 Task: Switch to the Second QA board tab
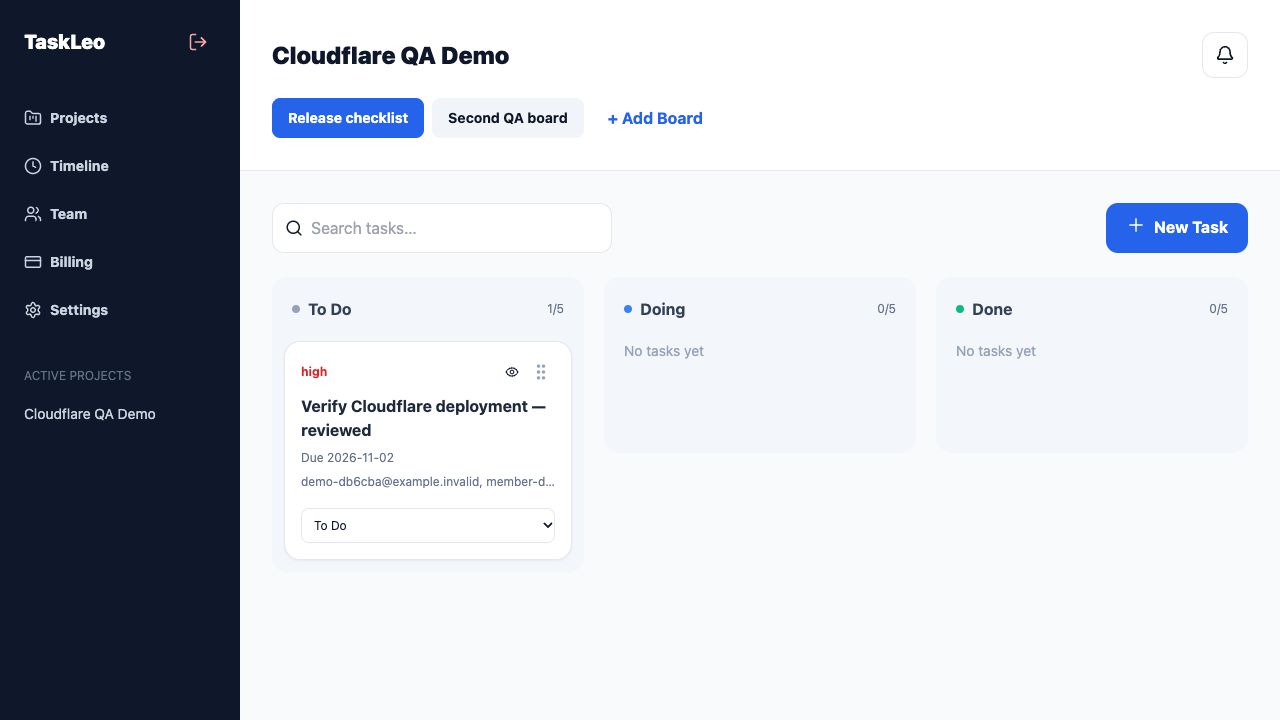pyautogui.click(x=508, y=118)
